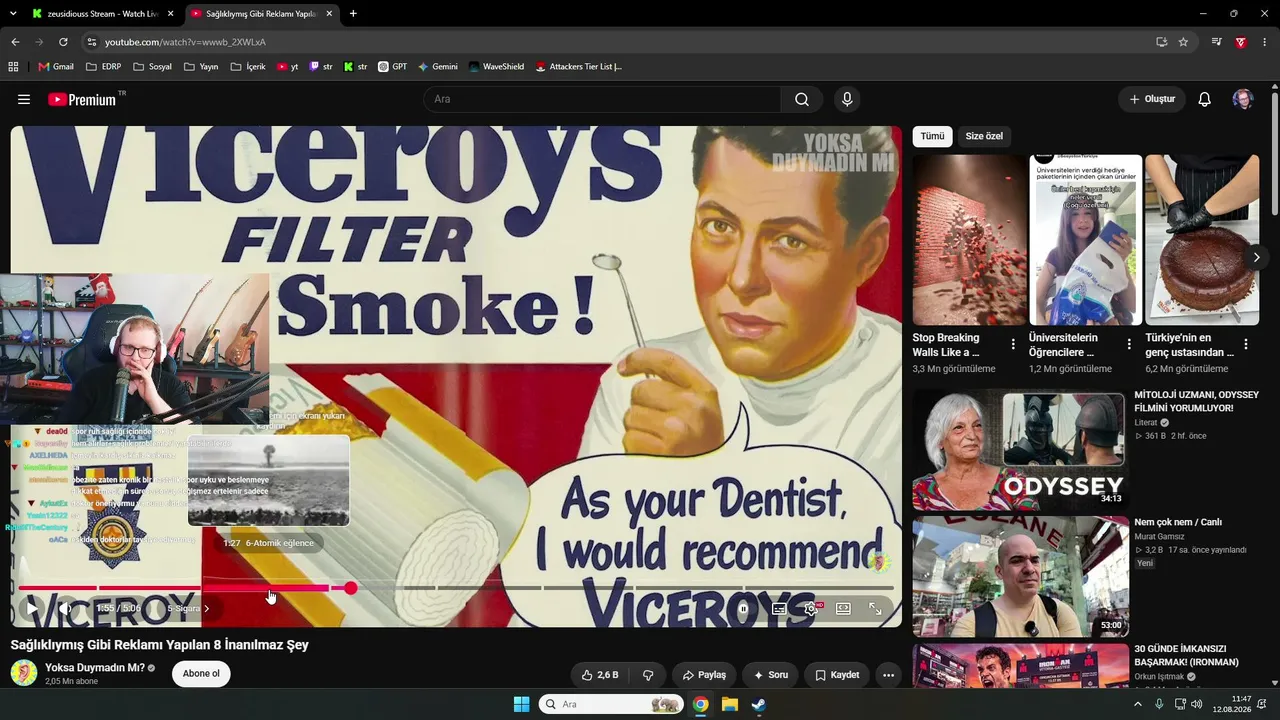Open the tab search dropdown arrow
1280x720 pixels.
pyautogui.click(x=12, y=14)
